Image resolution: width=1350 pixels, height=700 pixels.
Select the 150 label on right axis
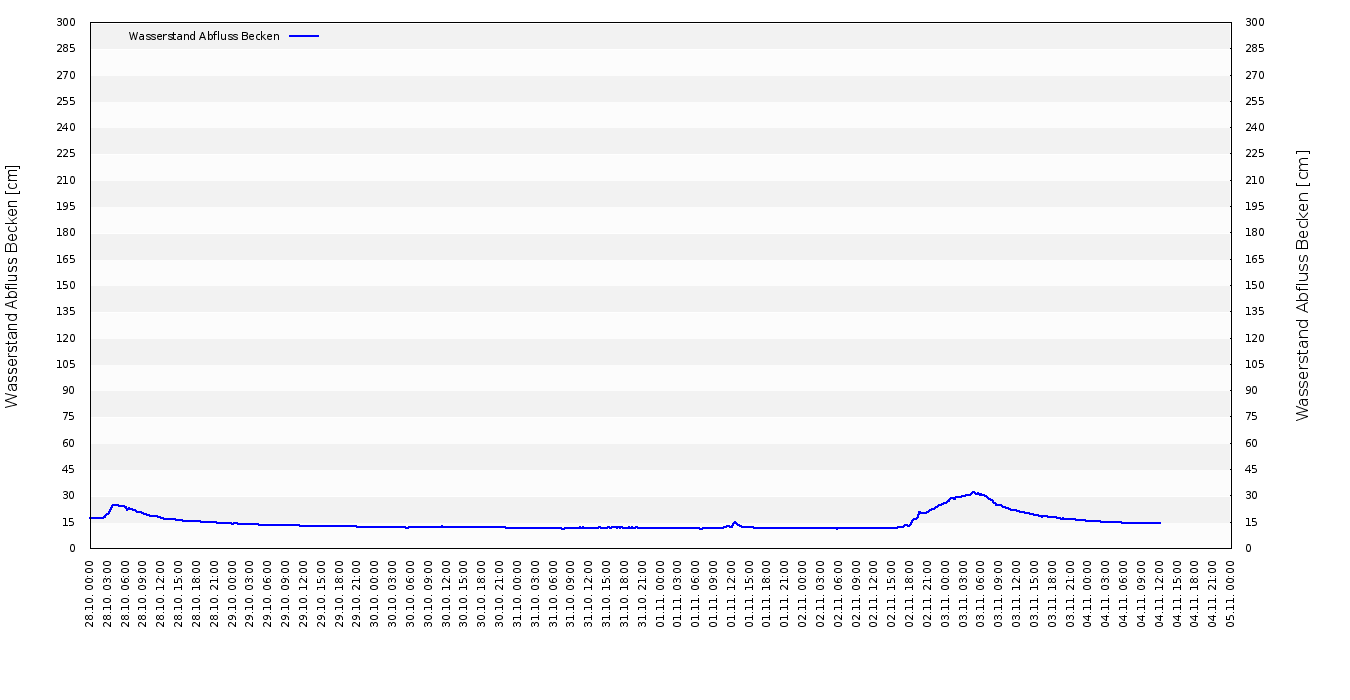[x=1254, y=286]
